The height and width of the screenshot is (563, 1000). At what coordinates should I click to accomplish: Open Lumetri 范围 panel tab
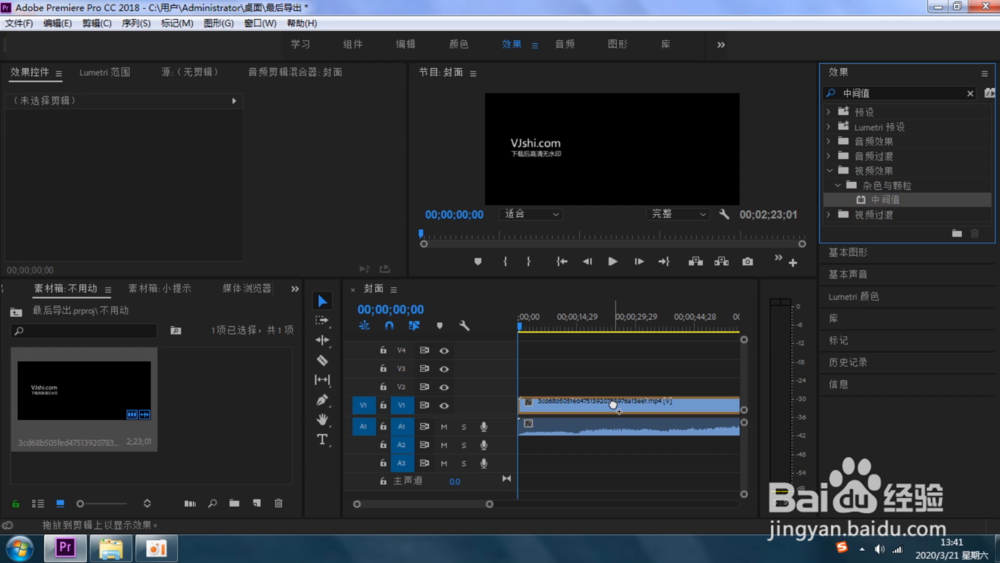click(x=105, y=72)
